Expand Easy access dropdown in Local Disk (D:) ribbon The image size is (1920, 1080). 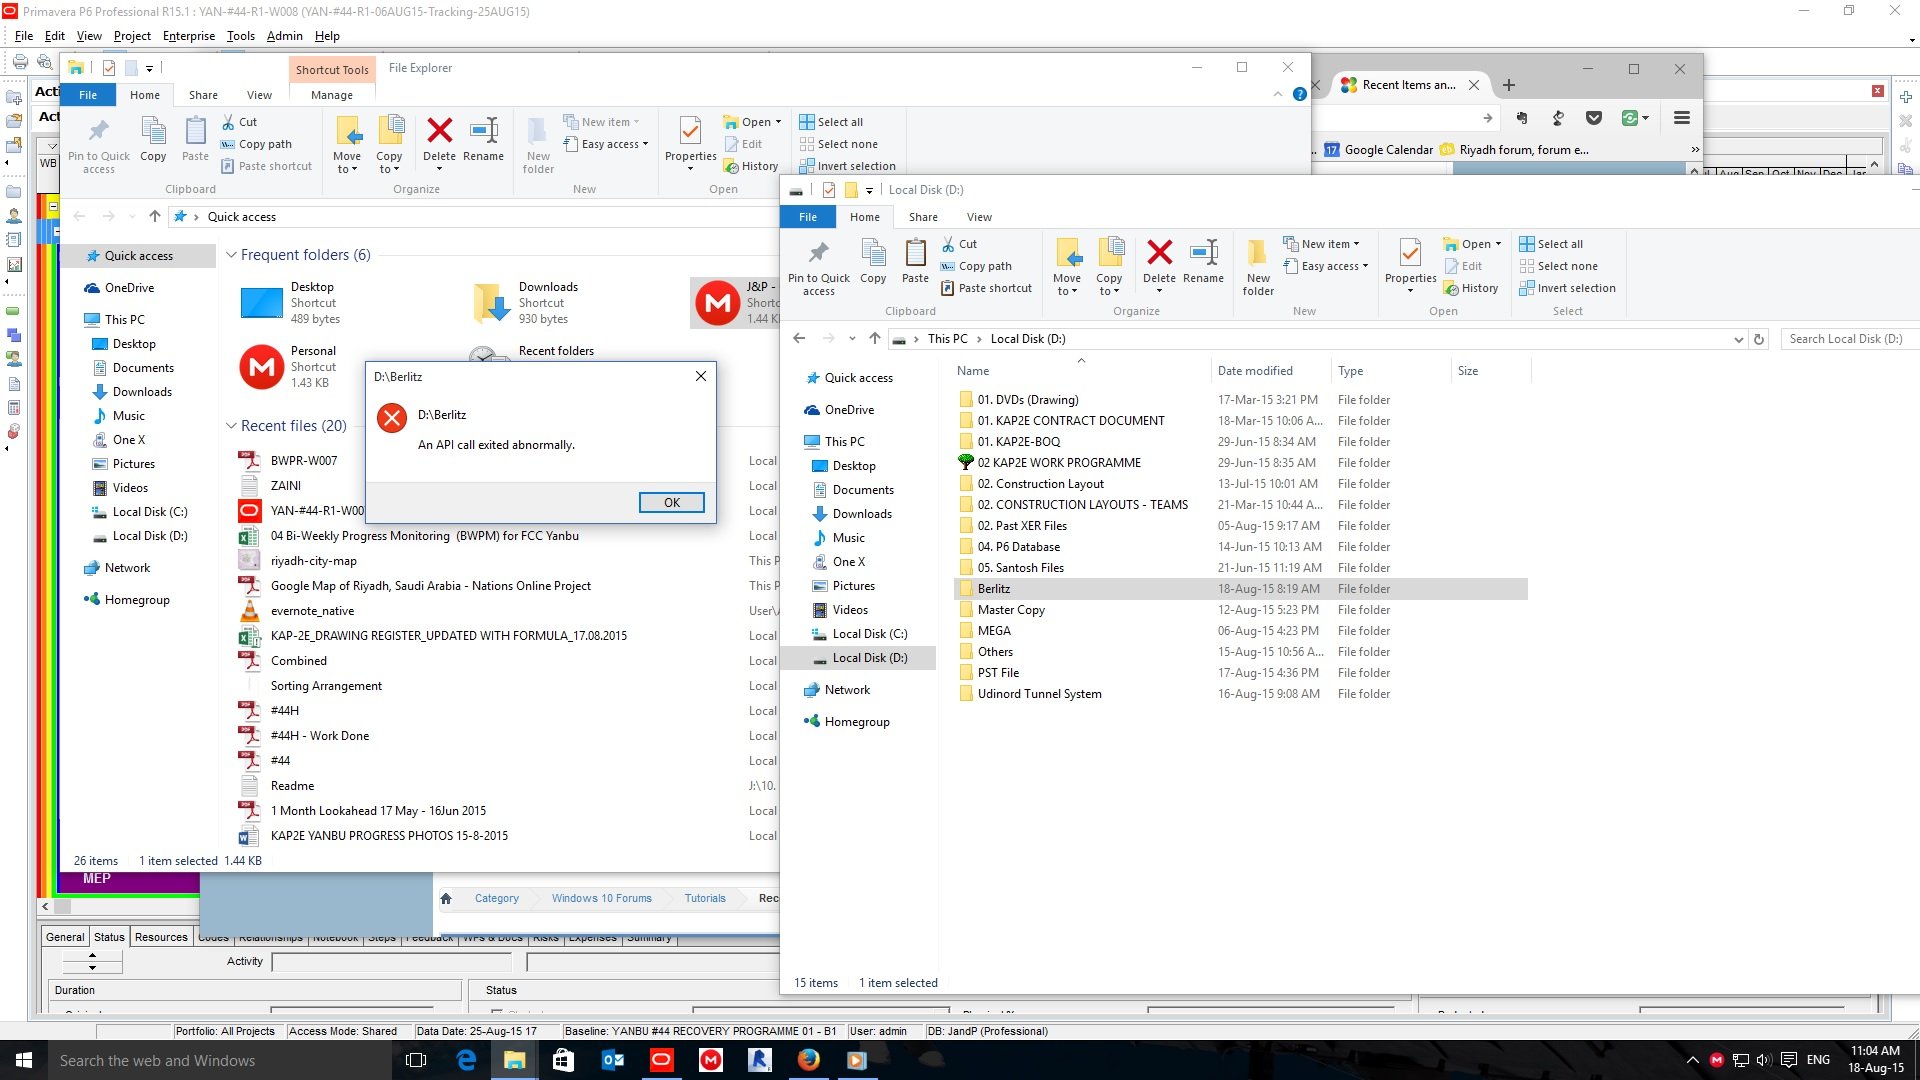click(1326, 266)
